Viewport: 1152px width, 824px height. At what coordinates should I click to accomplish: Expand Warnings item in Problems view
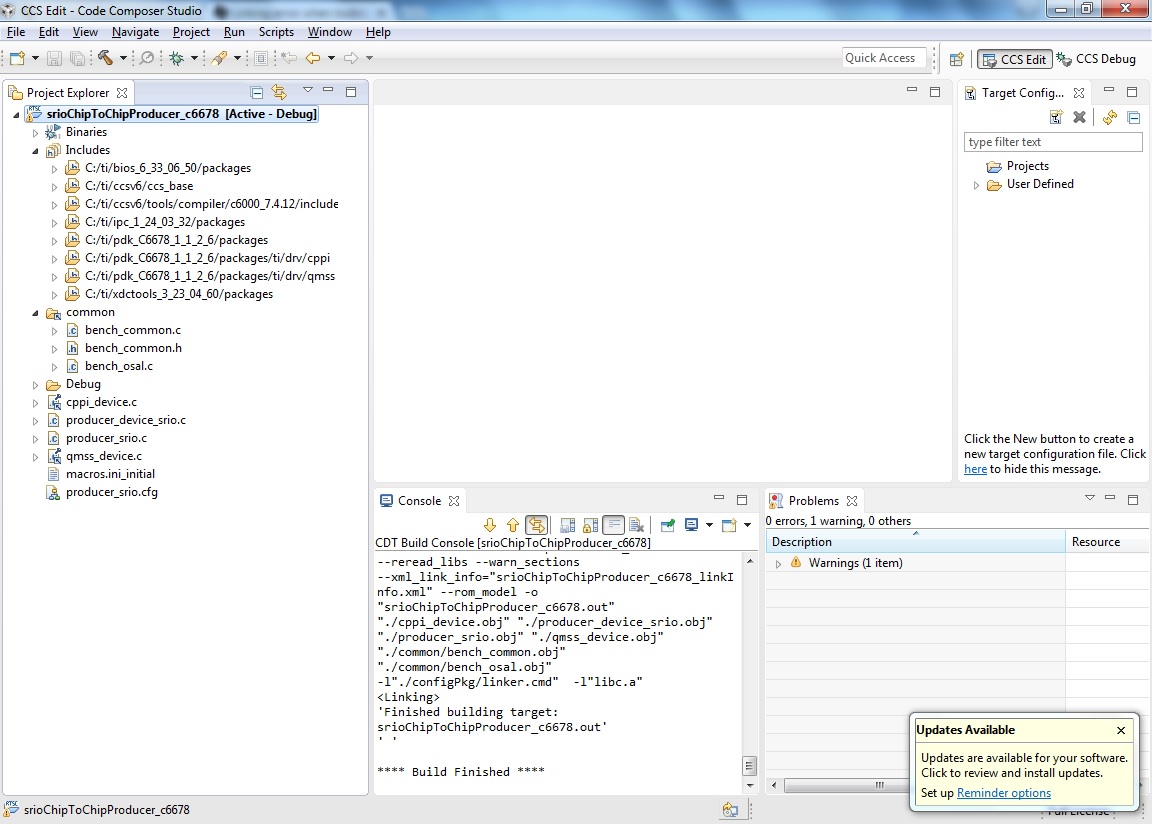(780, 562)
